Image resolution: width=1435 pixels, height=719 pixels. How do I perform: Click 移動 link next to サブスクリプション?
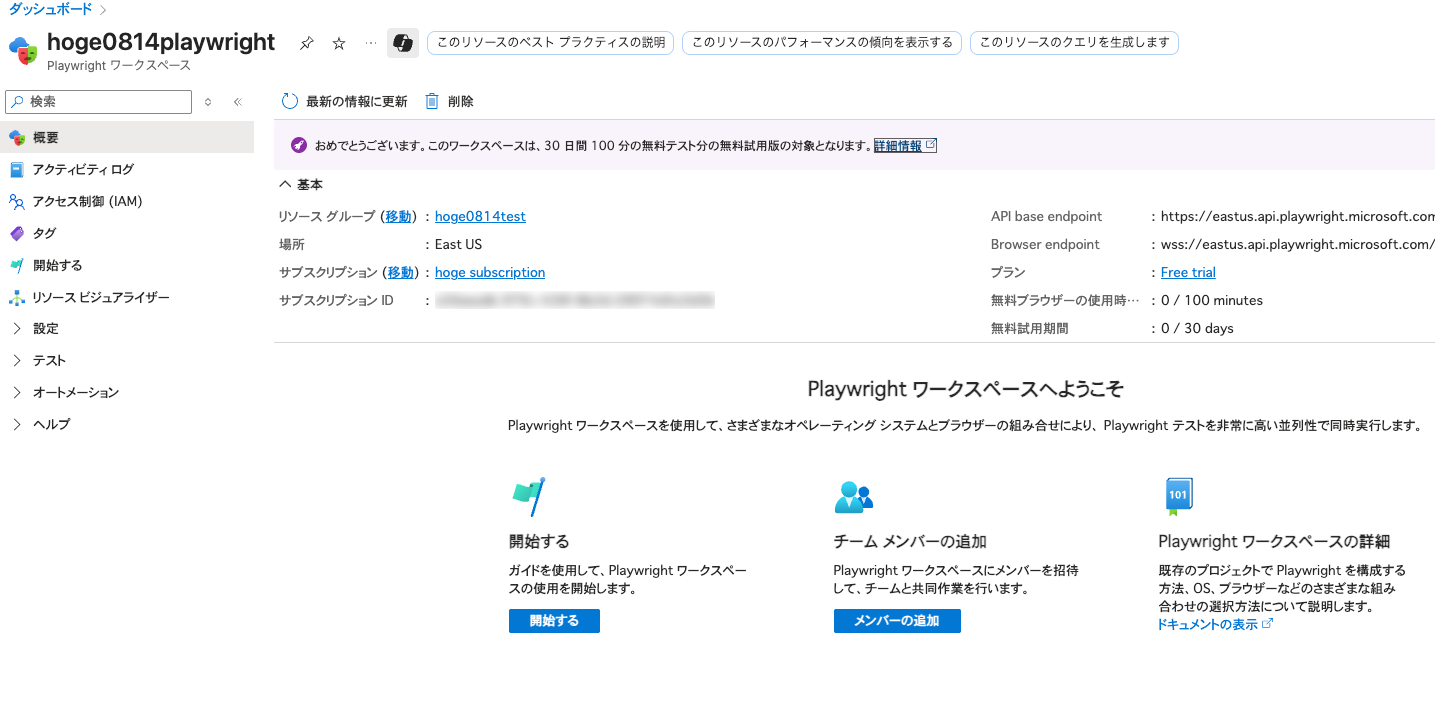point(400,272)
